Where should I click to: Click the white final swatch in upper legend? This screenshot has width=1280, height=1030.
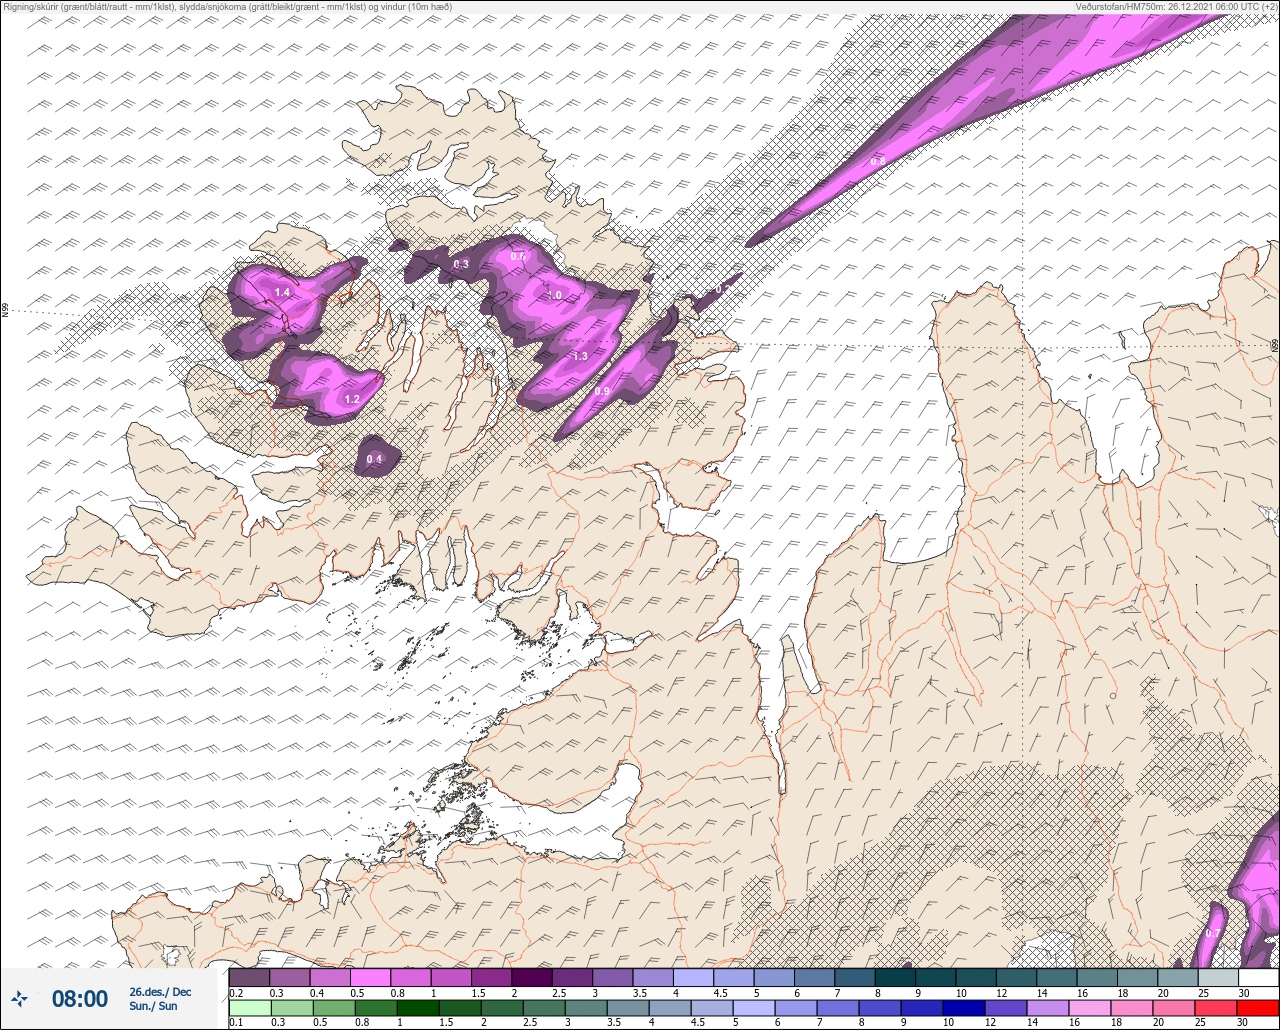click(x=1259, y=977)
